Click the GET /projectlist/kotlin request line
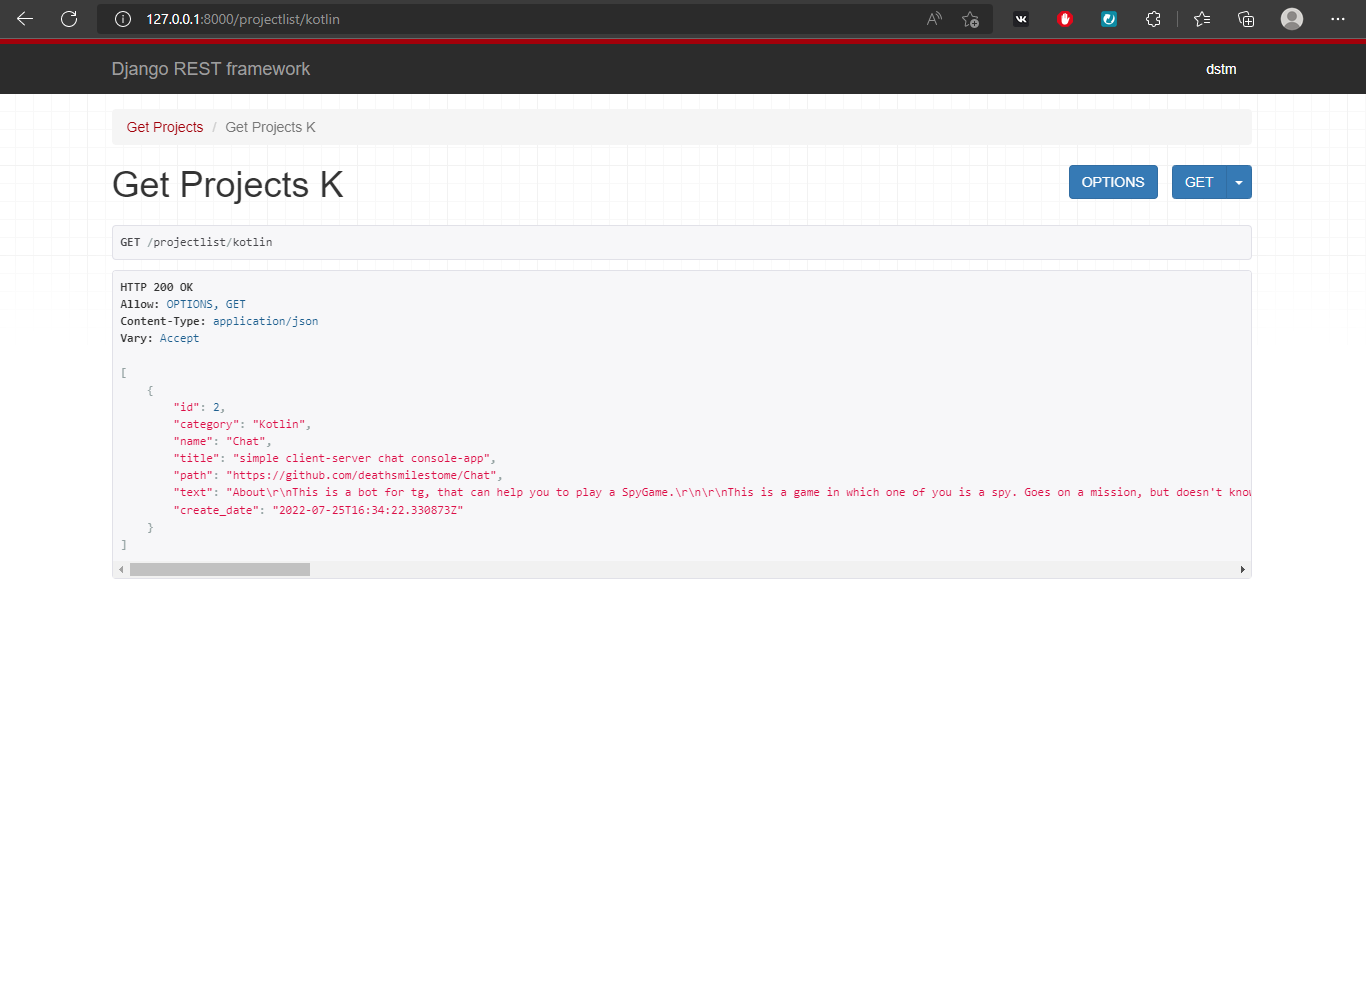This screenshot has height=989, width=1366. tap(196, 242)
